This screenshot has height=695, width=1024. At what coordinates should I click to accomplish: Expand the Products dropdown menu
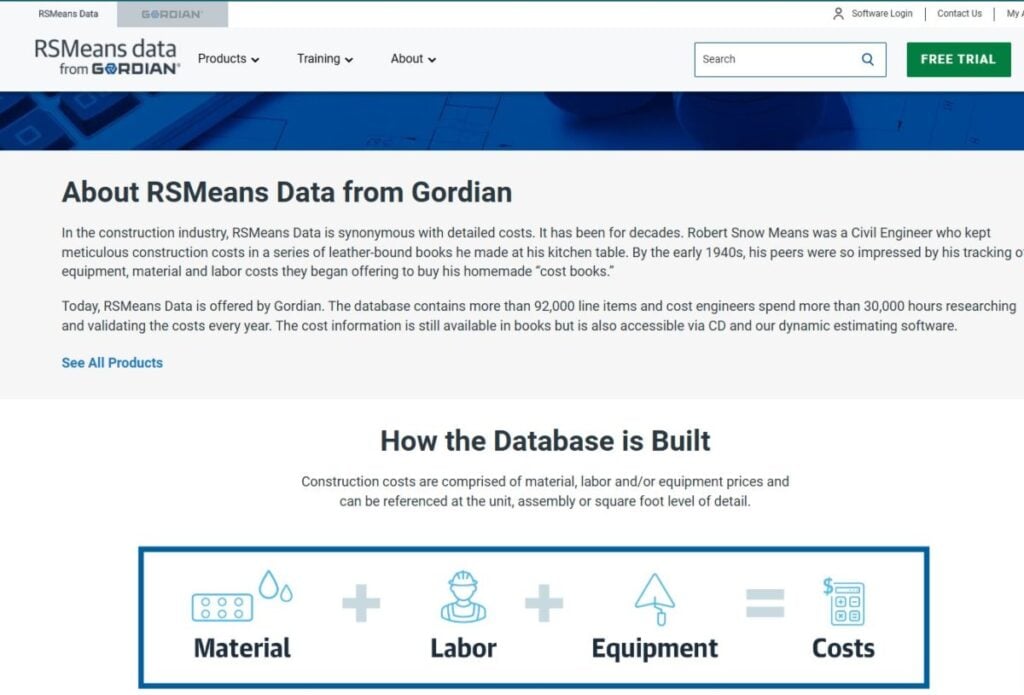point(229,59)
